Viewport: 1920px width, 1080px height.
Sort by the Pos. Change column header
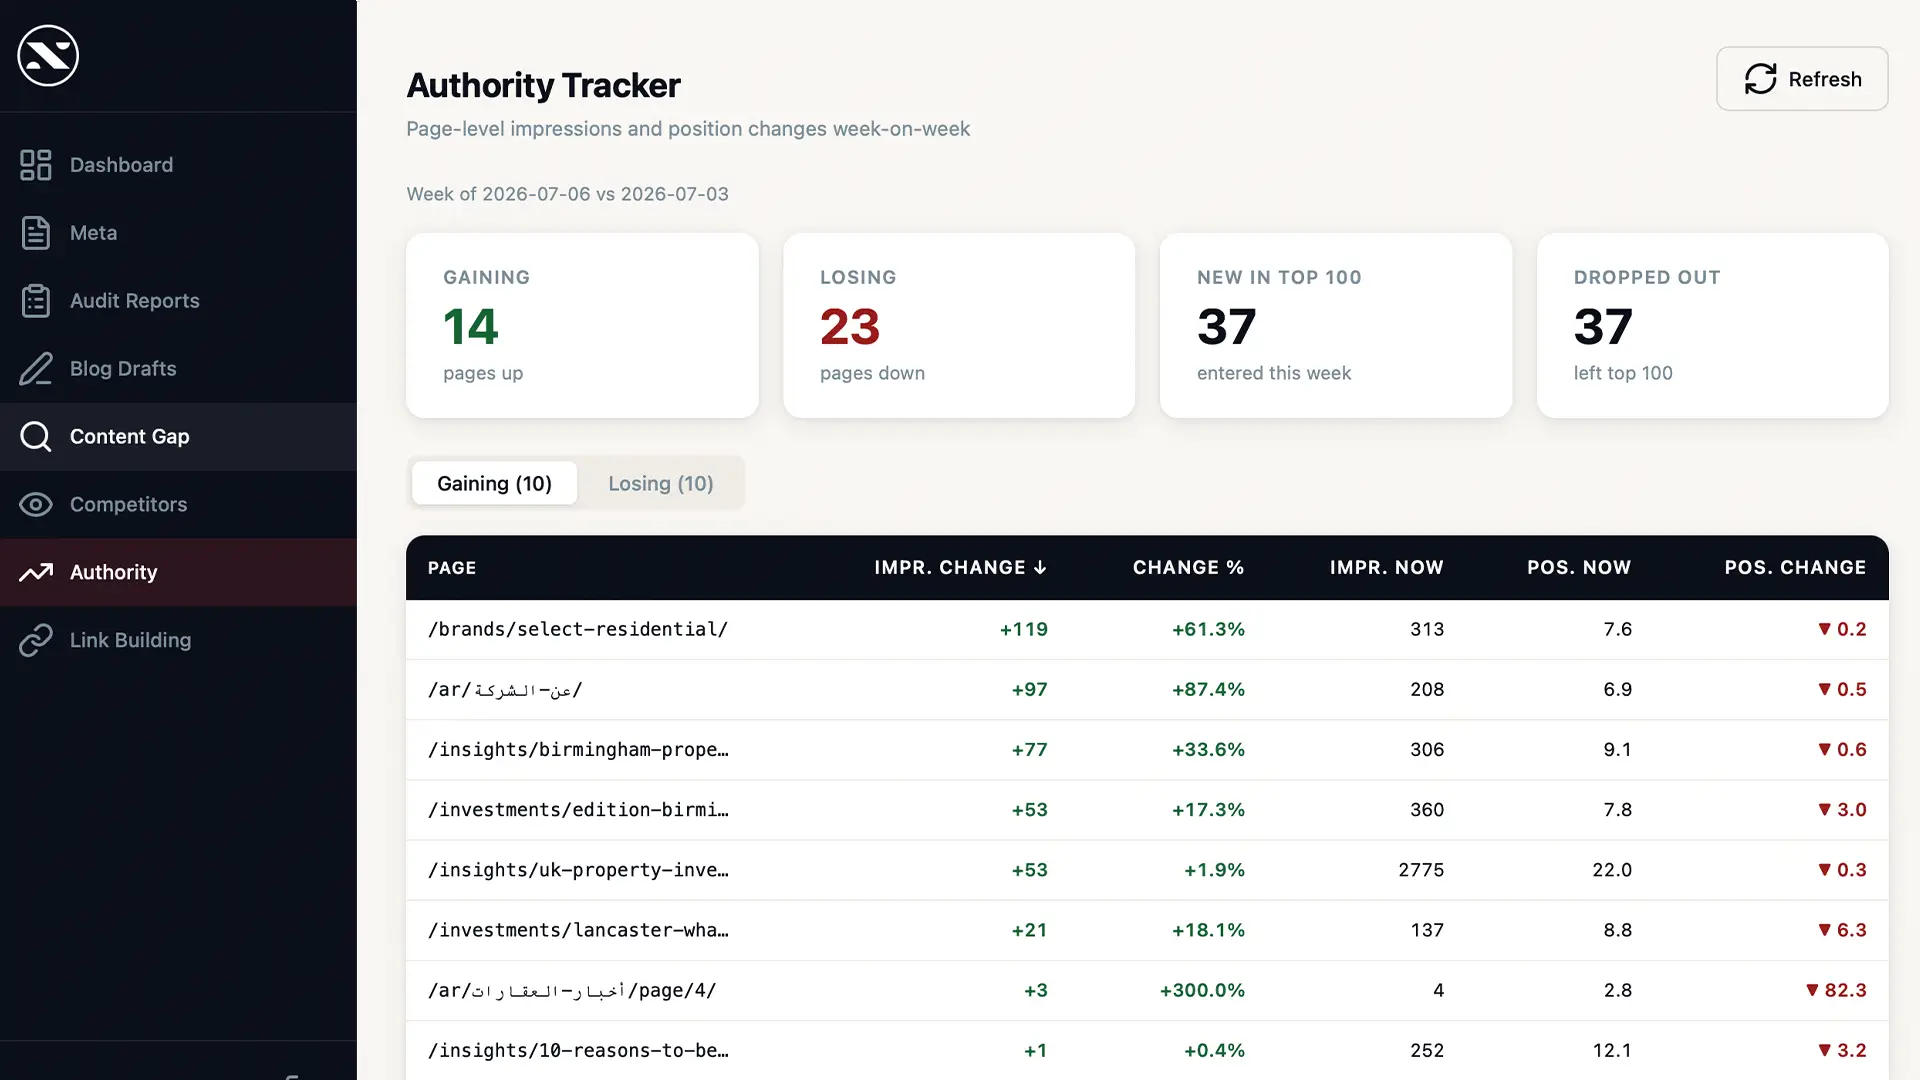click(1795, 568)
